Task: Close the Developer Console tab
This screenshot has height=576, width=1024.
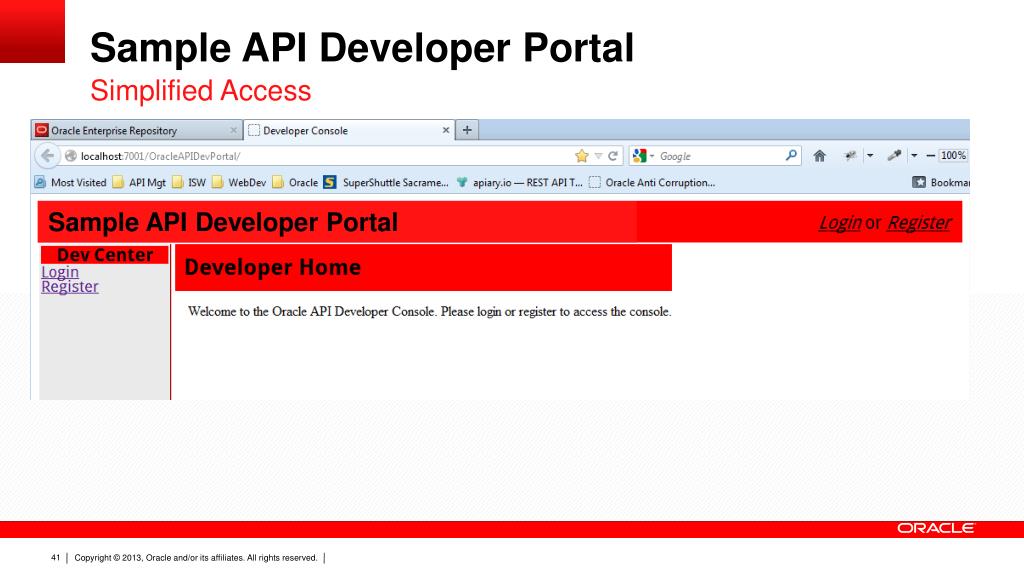Action: pos(445,131)
